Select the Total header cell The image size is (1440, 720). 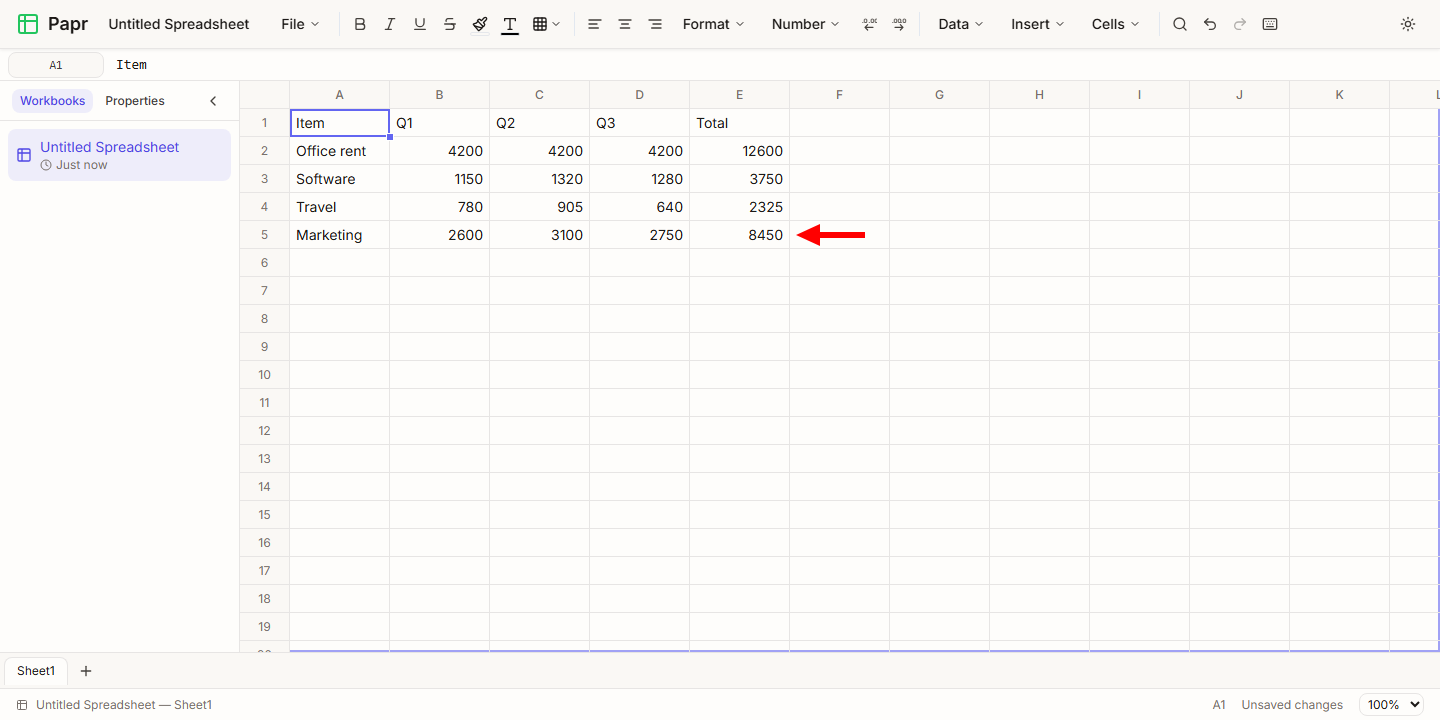click(x=740, y=123)
